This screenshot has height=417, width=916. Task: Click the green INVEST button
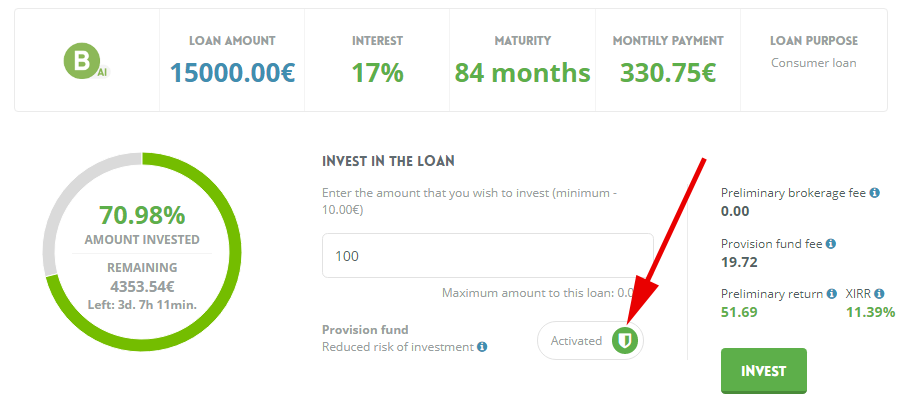tap(764, 371)
